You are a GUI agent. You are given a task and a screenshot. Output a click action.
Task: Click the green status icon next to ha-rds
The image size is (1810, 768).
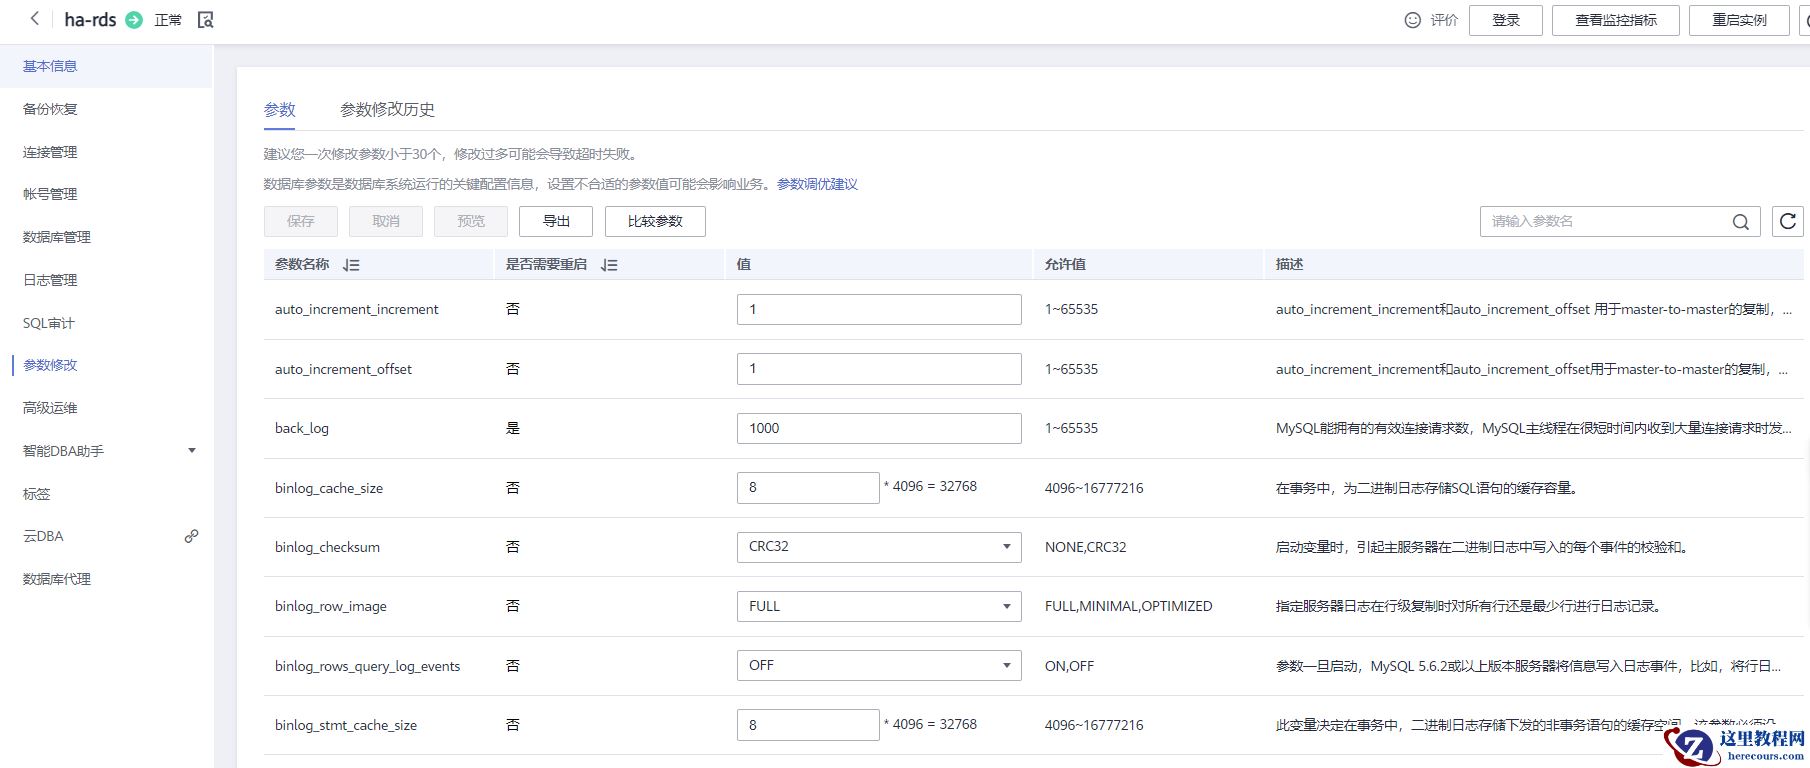[134, 20]
